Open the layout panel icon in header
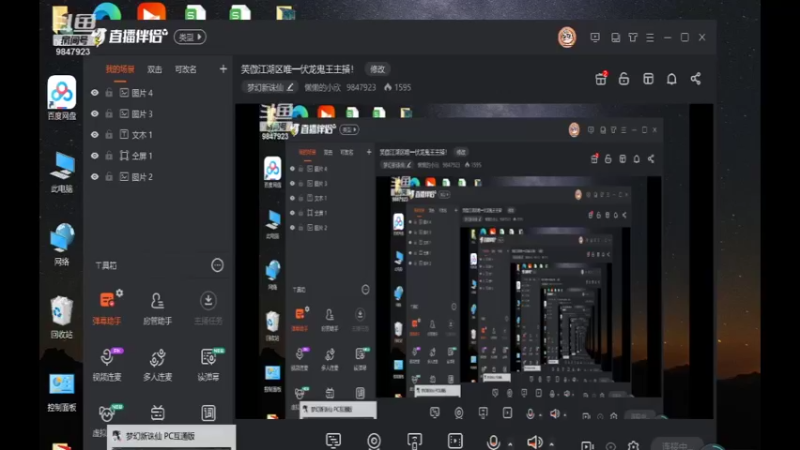The image size is (800, 450). [648, 79]
